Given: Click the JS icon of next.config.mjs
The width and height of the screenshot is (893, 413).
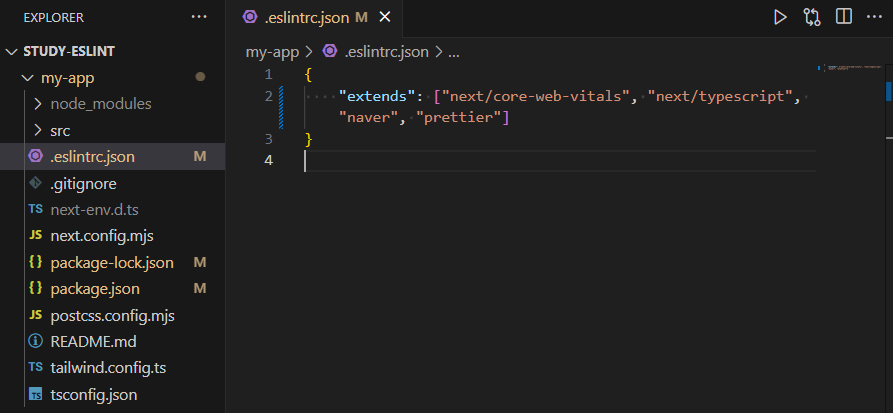Looking at the screenshot, I should [x=35, y=235].
